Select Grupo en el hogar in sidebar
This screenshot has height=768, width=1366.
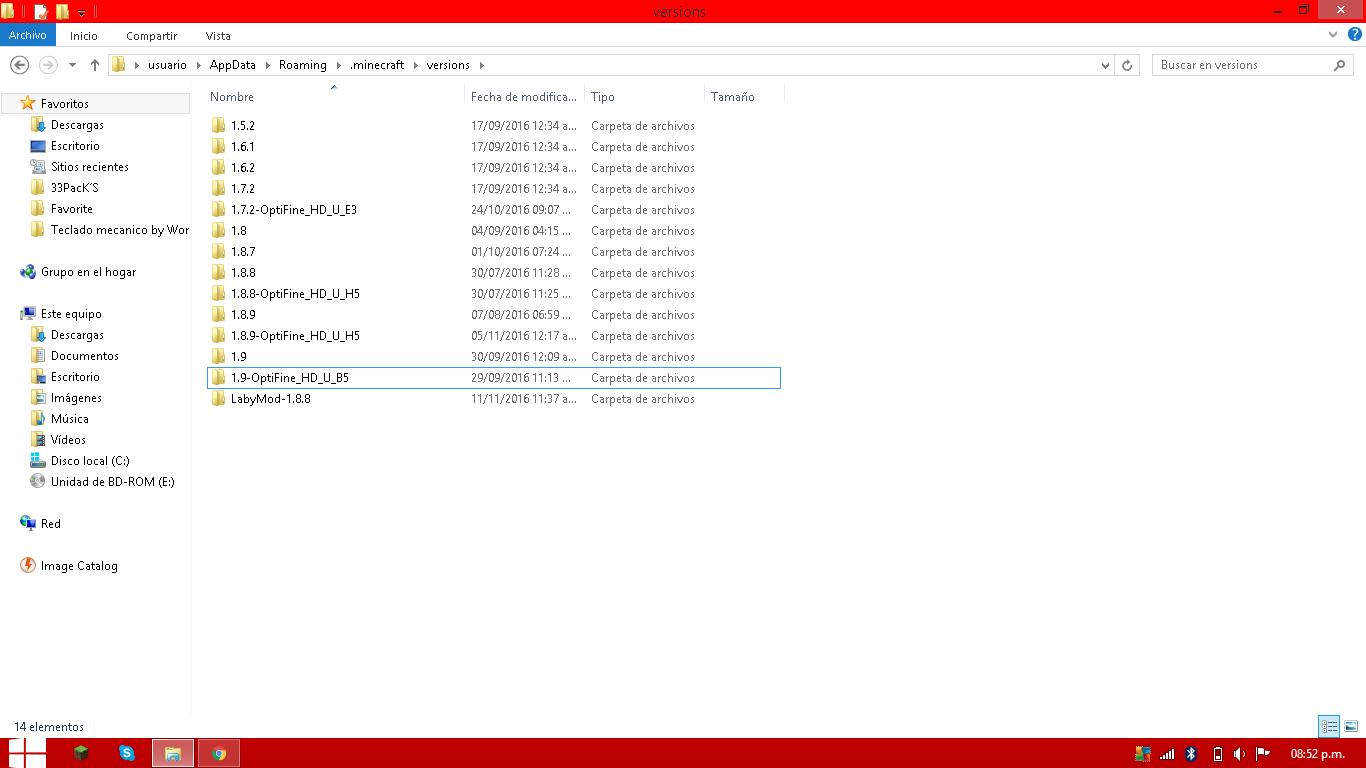tap(88, 272)
